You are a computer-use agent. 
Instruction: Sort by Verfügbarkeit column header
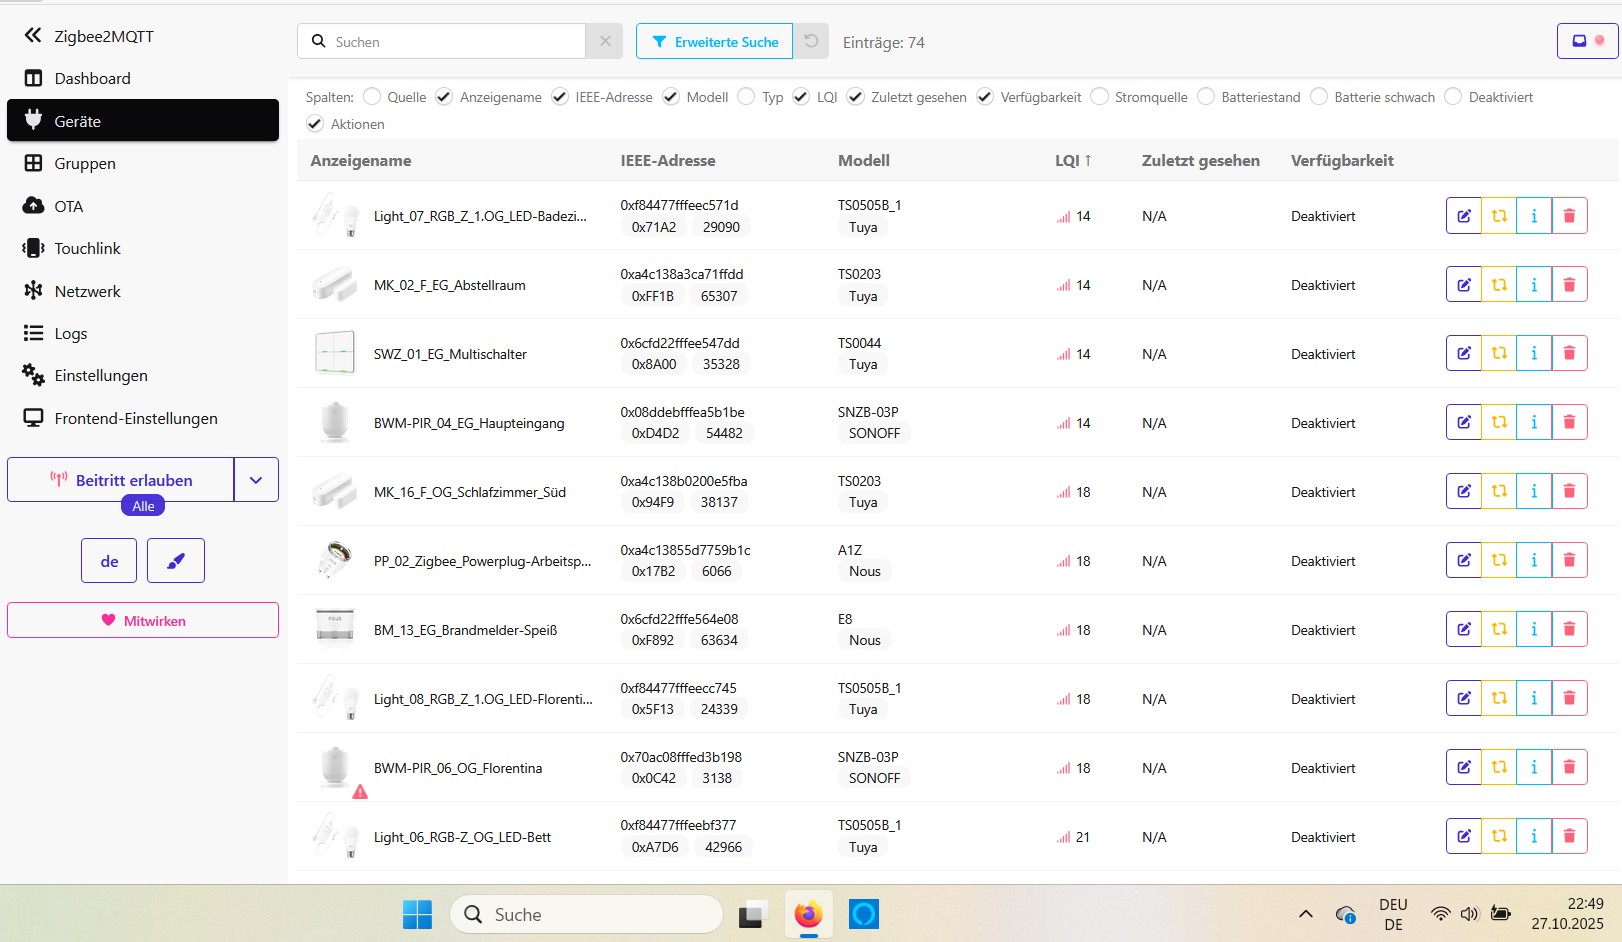pos(1342,161)
